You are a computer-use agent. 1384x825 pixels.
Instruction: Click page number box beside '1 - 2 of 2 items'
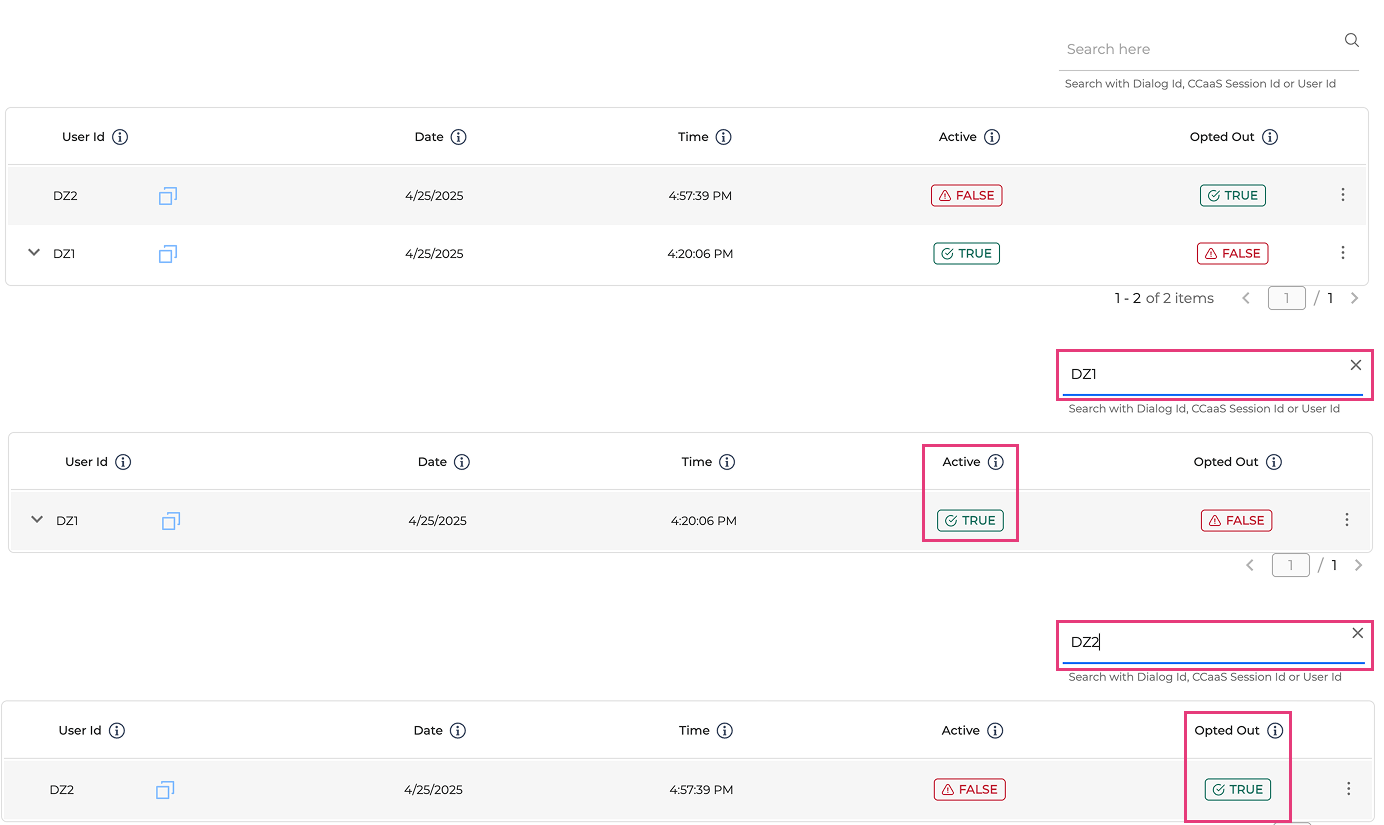[1286, 298]
